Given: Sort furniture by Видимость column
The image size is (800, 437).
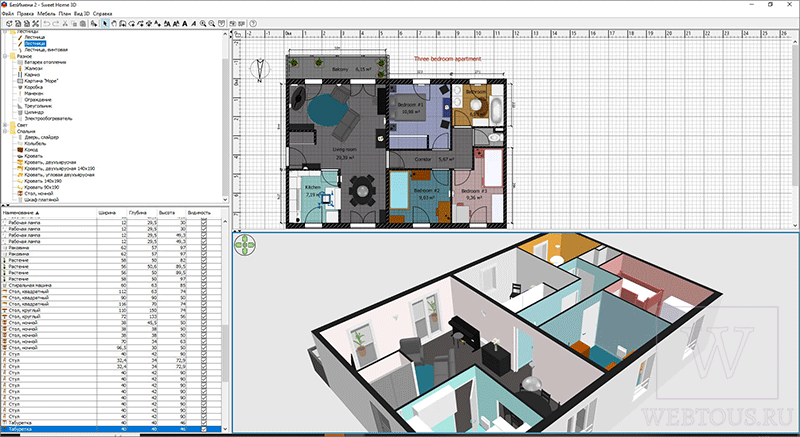Looking at the screenshot, I should point(204,213).
